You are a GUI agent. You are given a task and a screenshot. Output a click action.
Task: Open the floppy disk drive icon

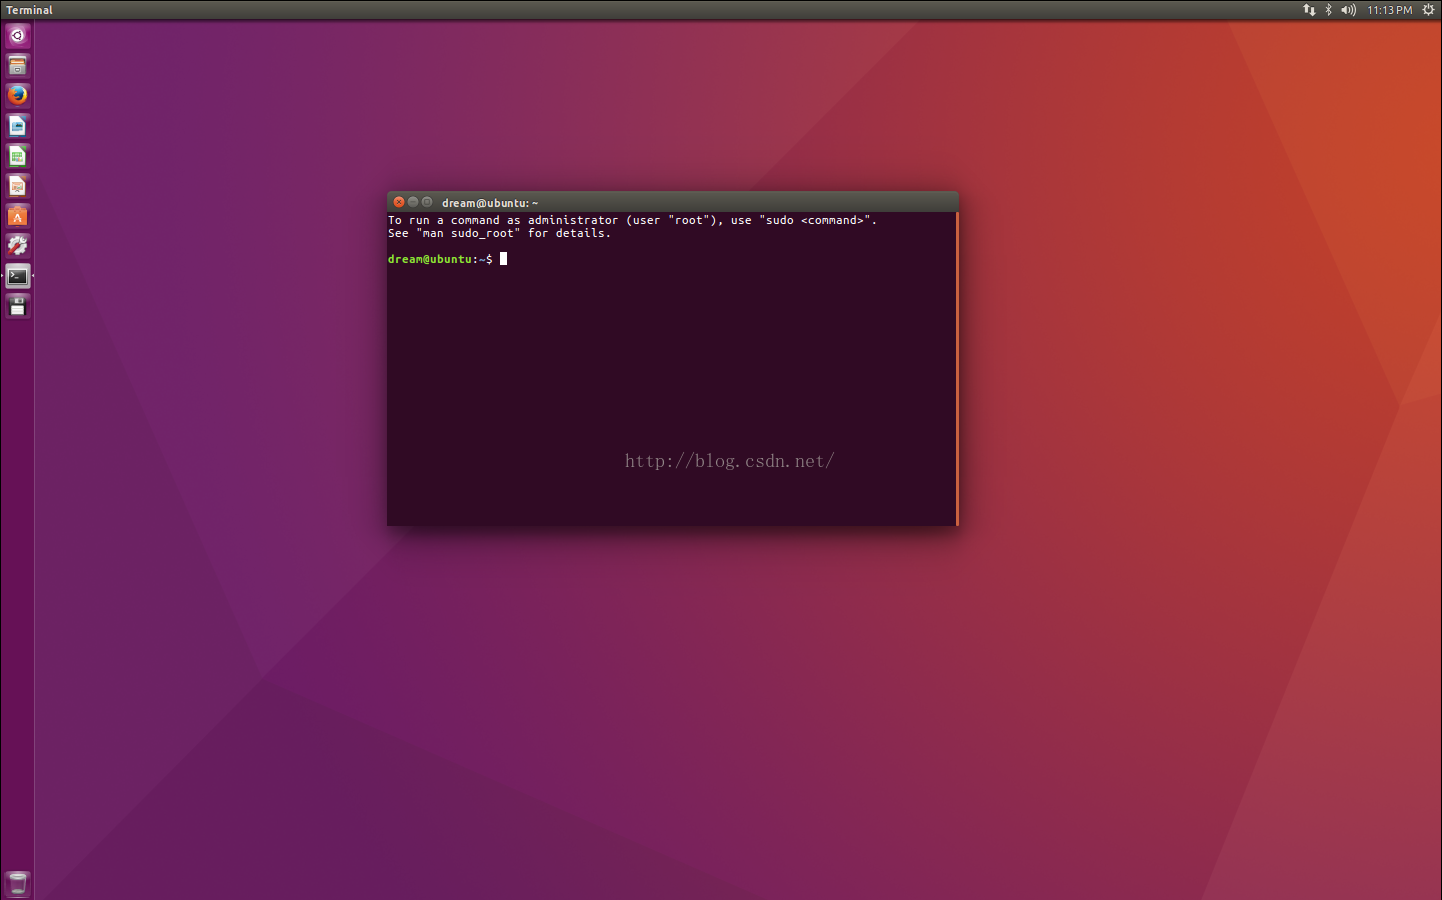[17, 306]
